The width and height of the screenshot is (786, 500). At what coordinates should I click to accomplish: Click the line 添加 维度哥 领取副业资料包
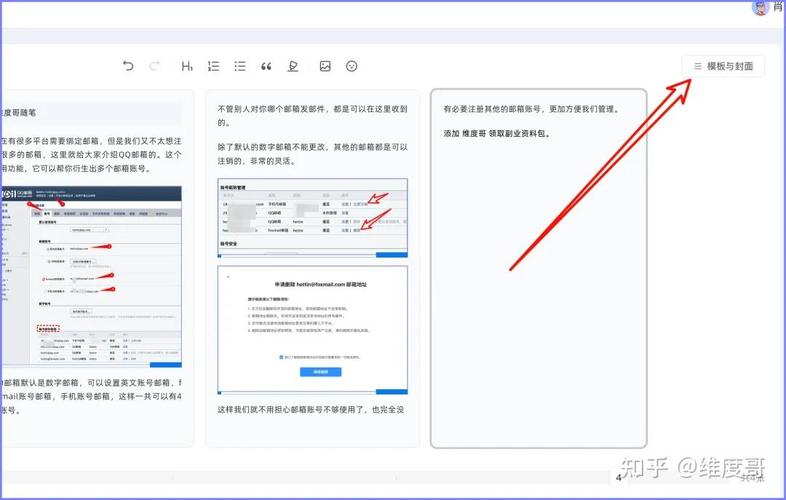pos(497,133)
